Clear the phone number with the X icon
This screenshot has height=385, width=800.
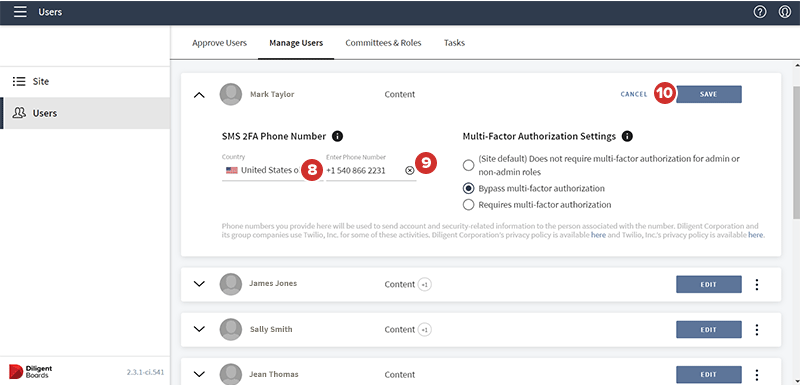[x=410, y=171]
